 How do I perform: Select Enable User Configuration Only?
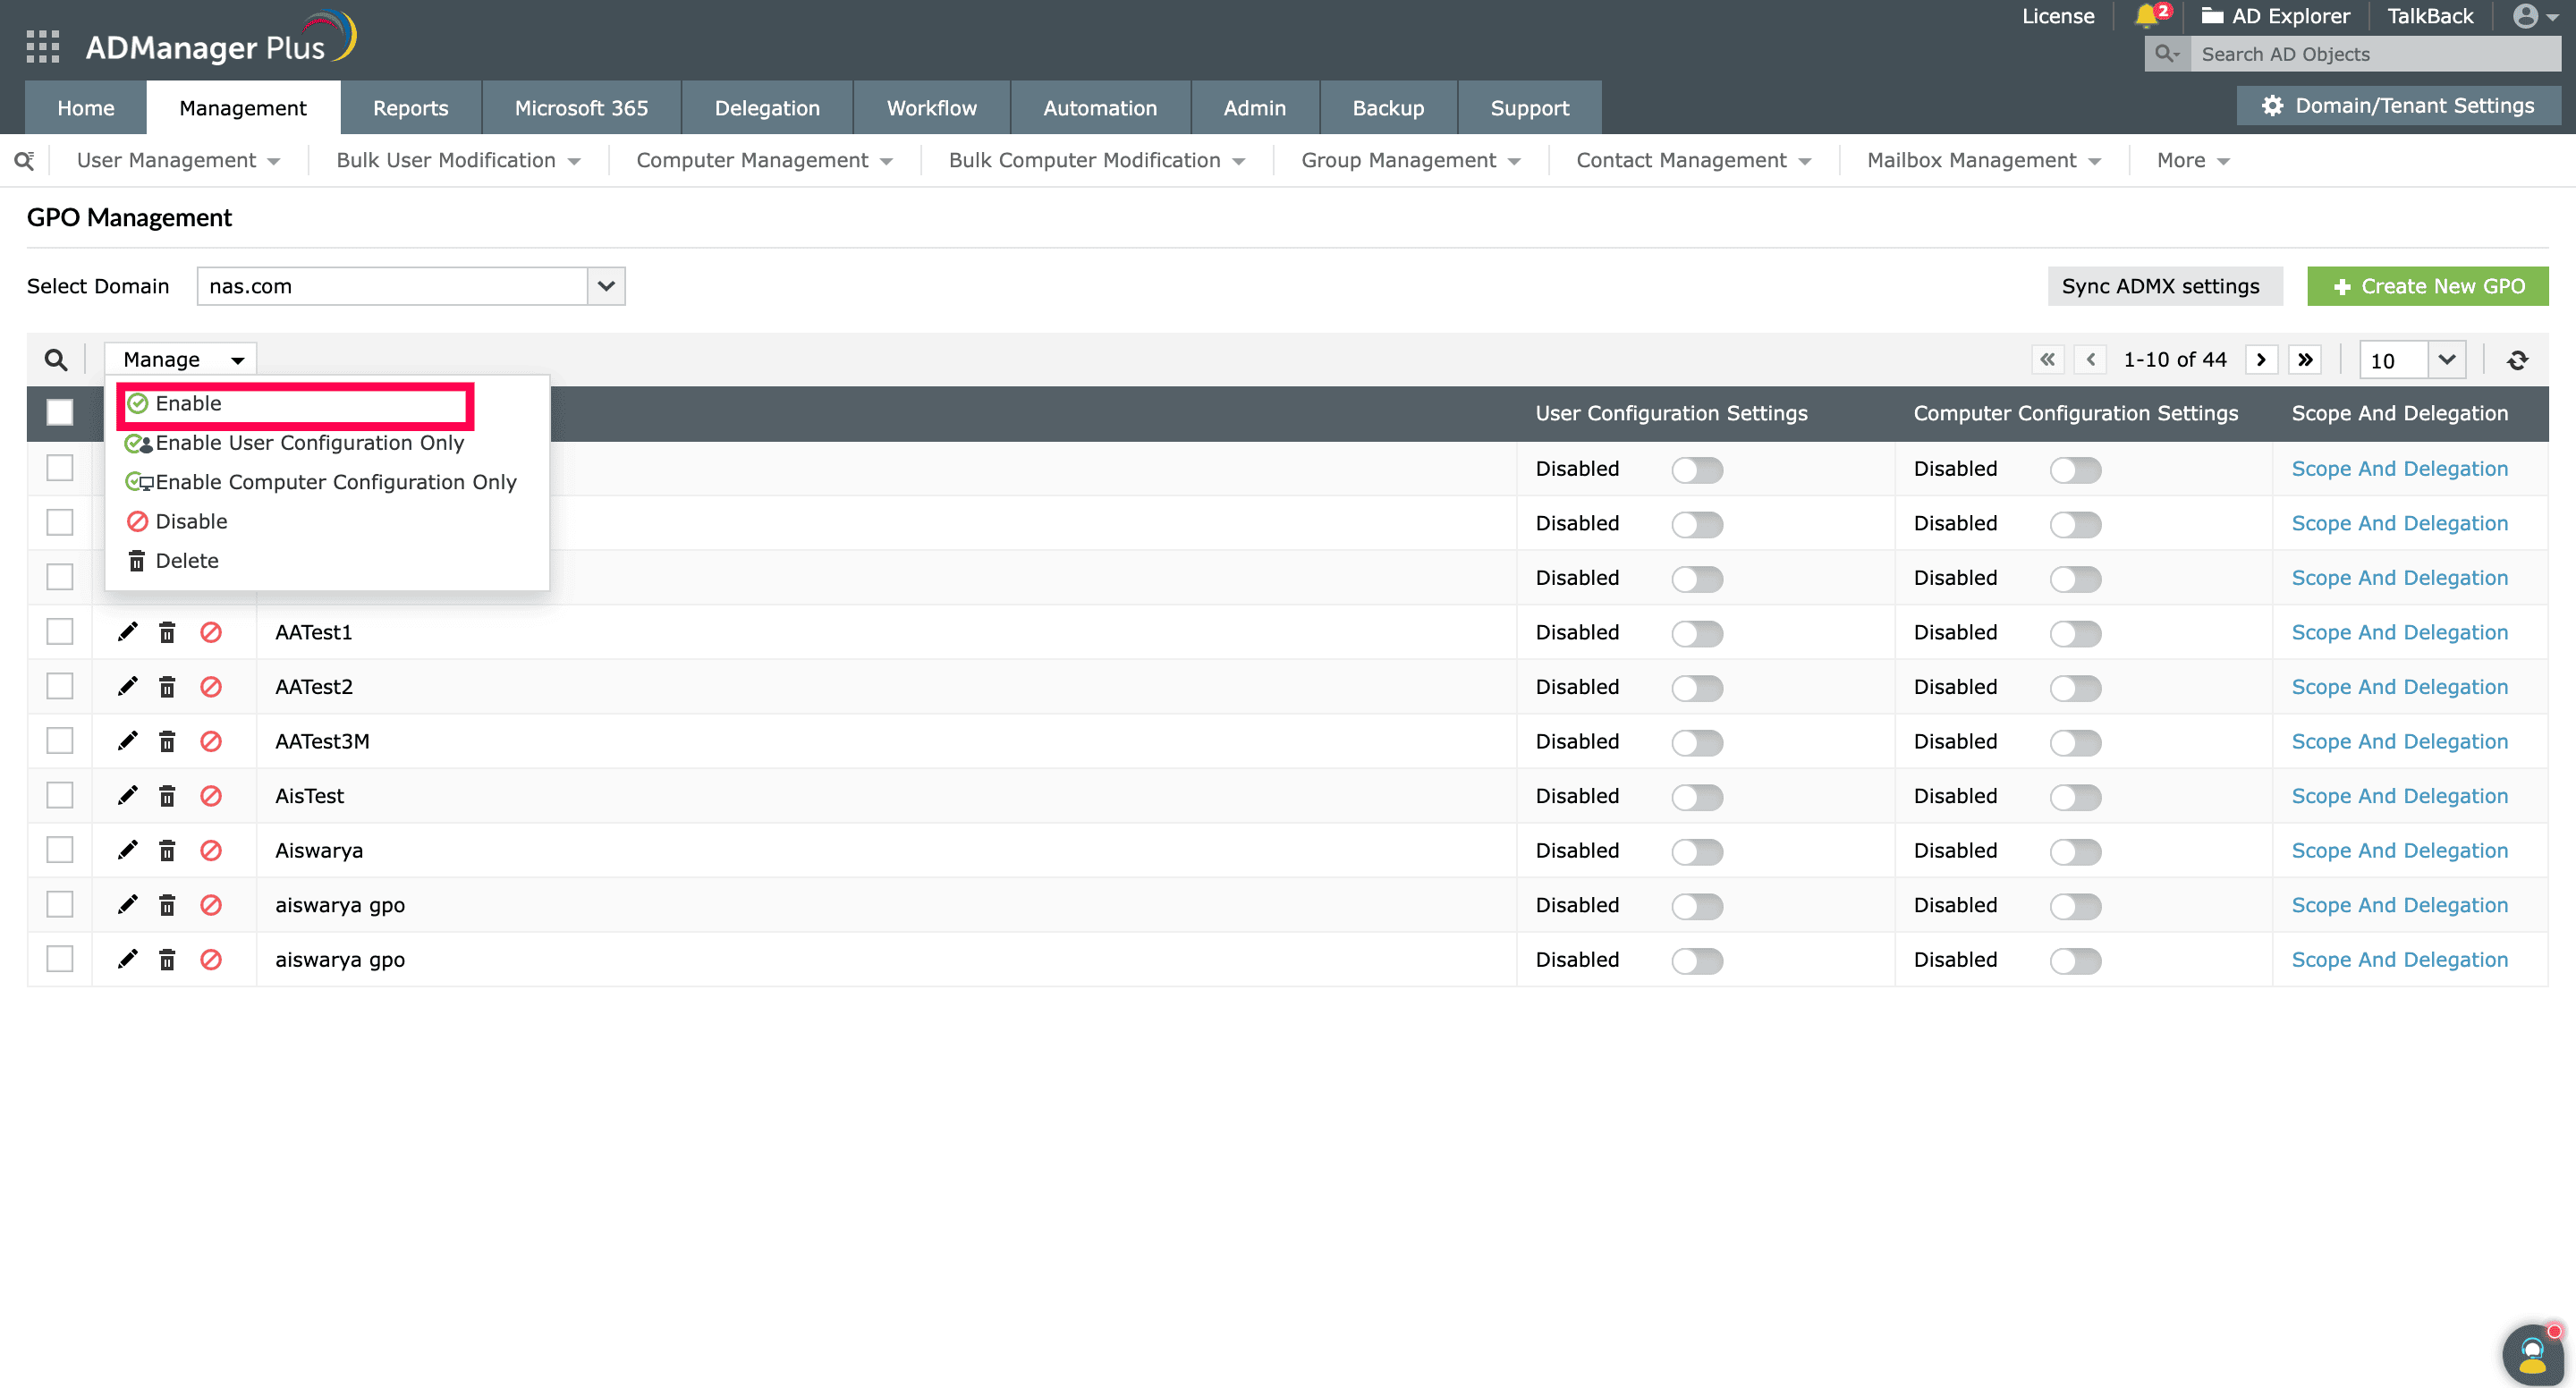(309, 441)
